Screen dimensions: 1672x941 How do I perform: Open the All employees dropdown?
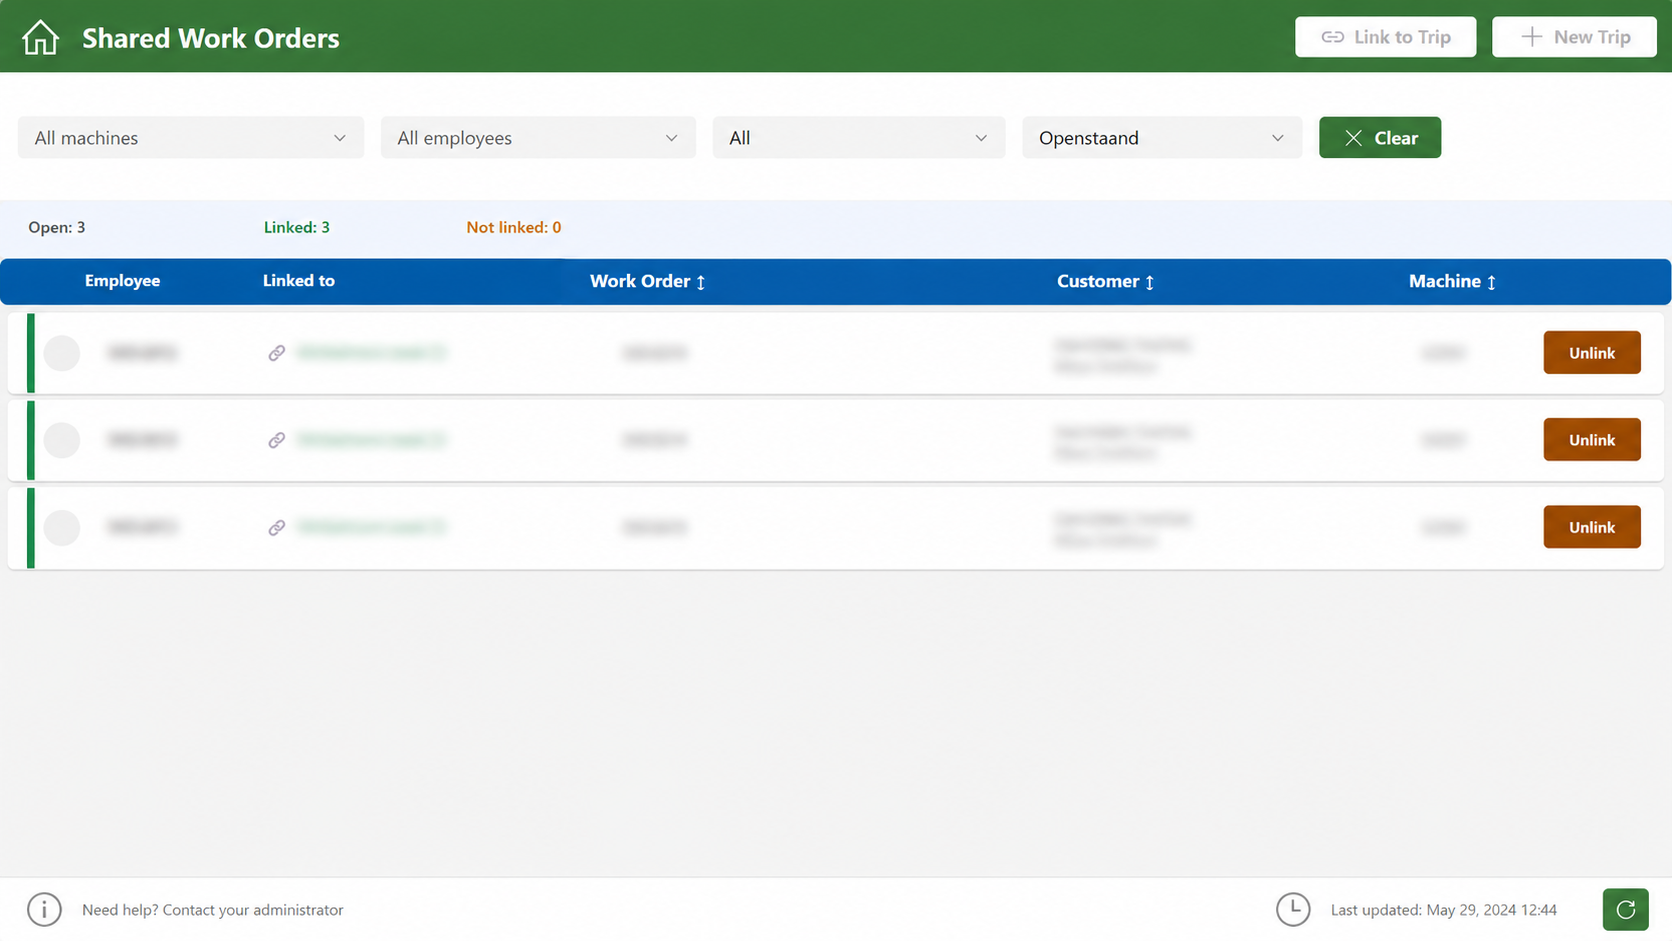pyautogui.click(x=538, y=138)
